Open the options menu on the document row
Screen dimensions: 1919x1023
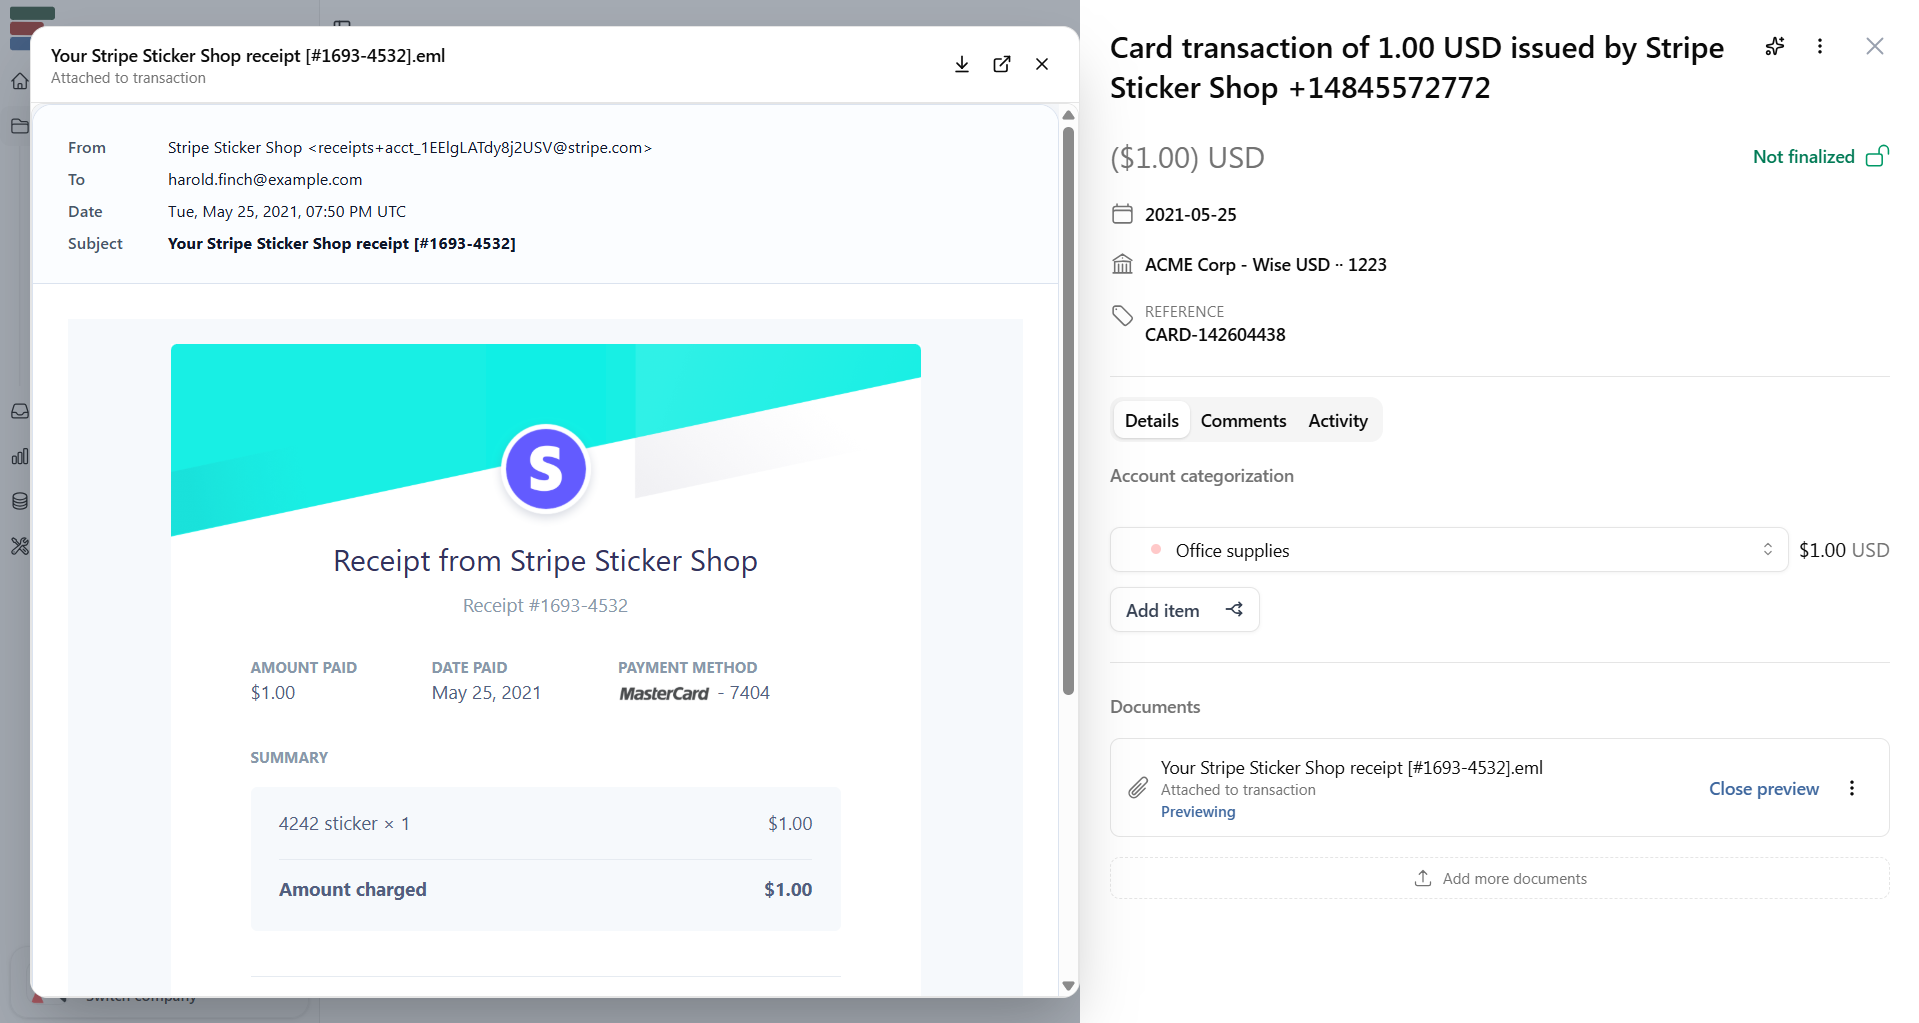1851,788
